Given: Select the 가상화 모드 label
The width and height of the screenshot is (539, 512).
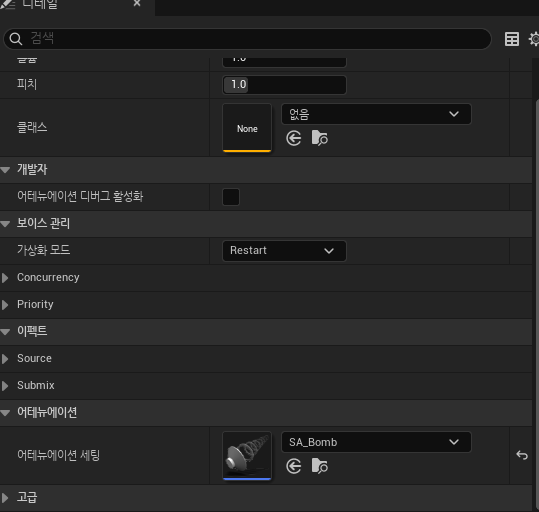Looking at the screenshot, I should (43, 250).
